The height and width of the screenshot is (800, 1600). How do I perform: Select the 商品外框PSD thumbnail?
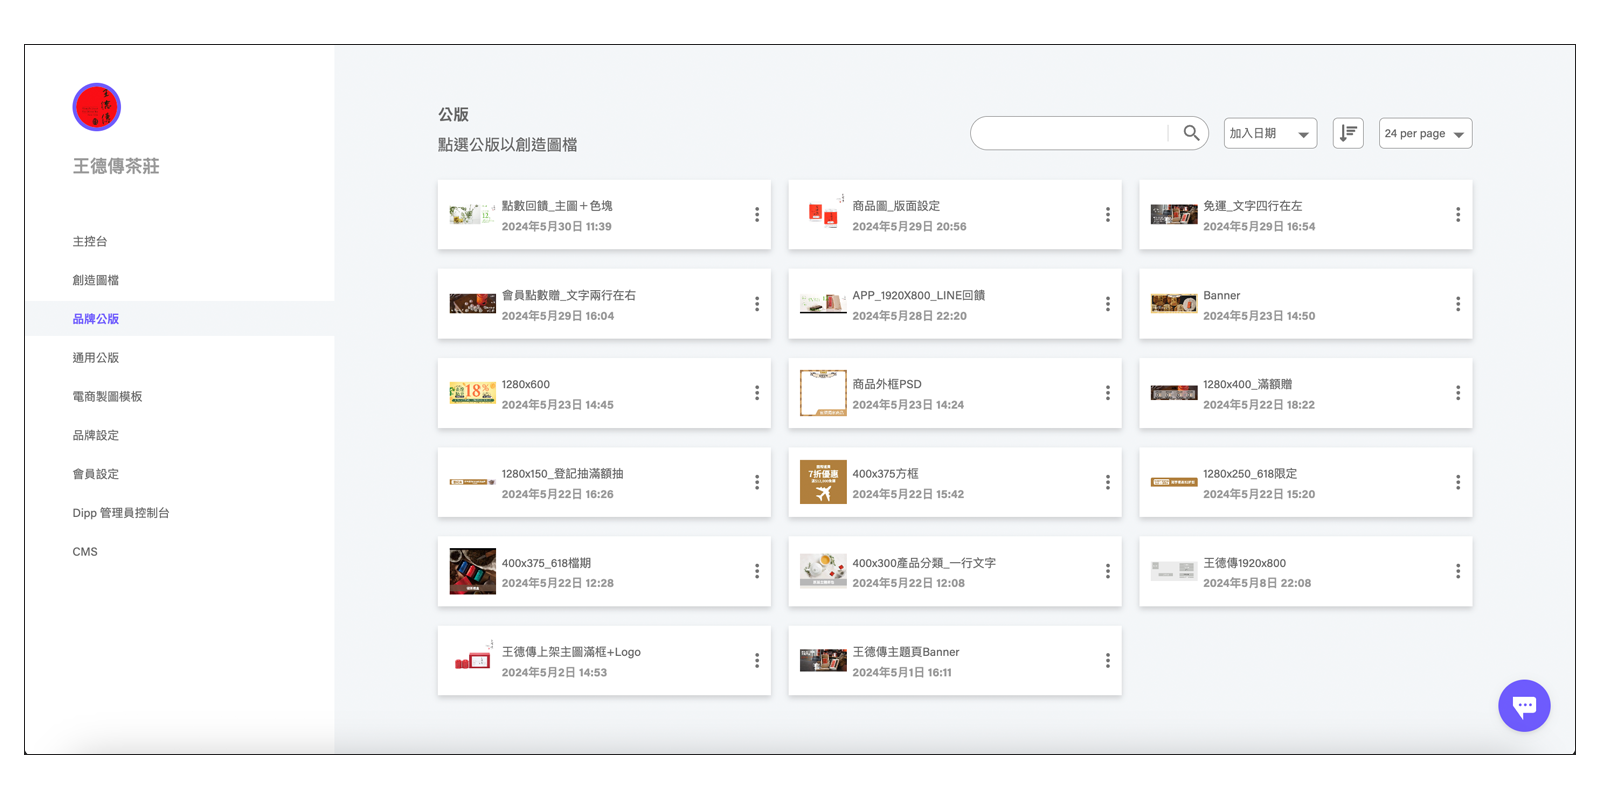[x=823, y=393]
